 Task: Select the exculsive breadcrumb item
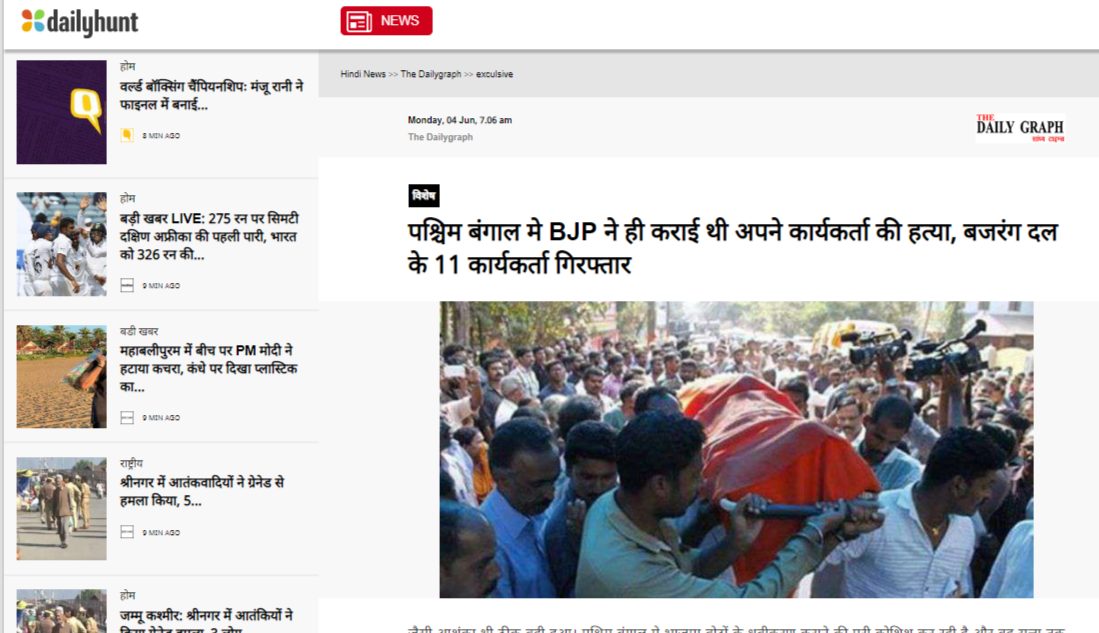pos(495,74)
